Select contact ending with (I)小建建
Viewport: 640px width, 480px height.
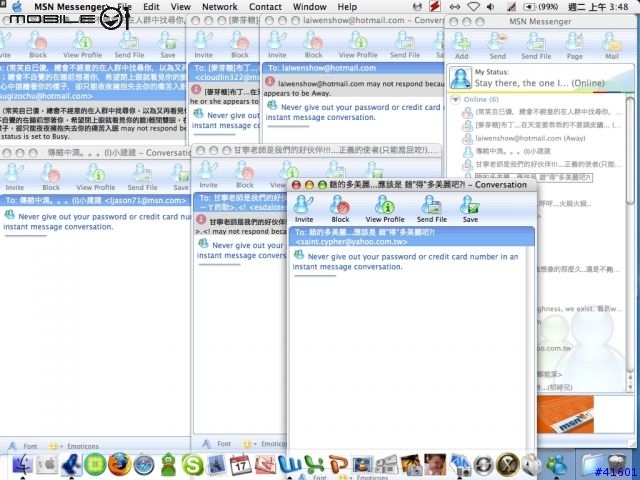click(x=513, y=151)
